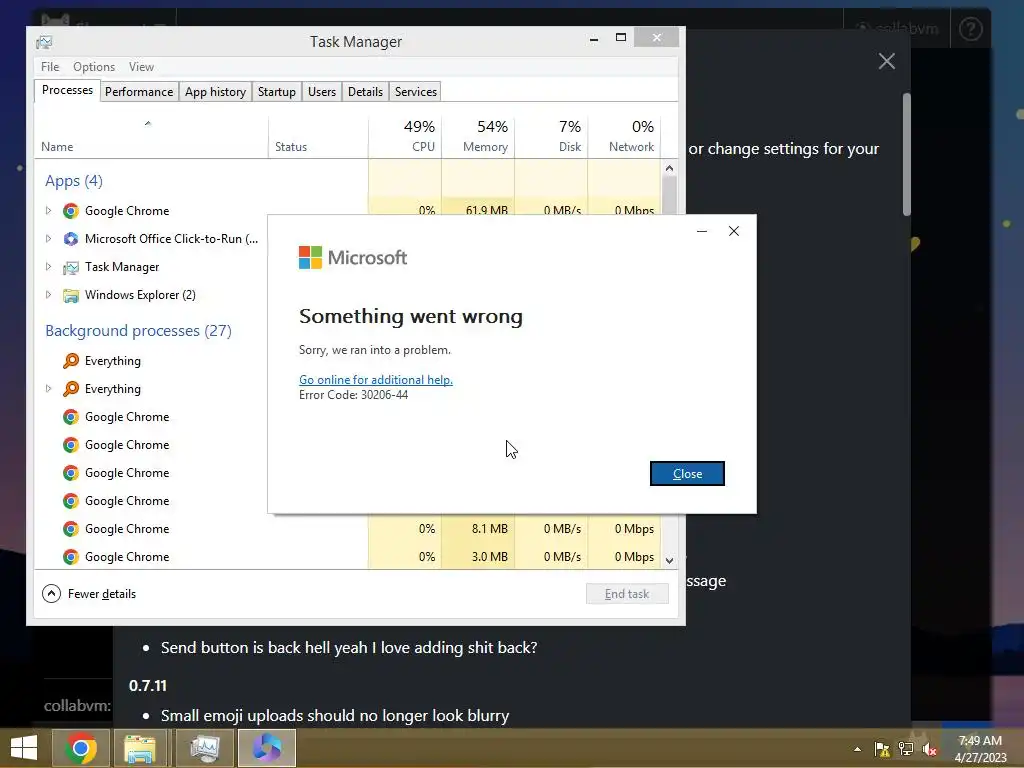Expand the Task Manager app row
This screenshot has height=768, width=1024.
48,267
